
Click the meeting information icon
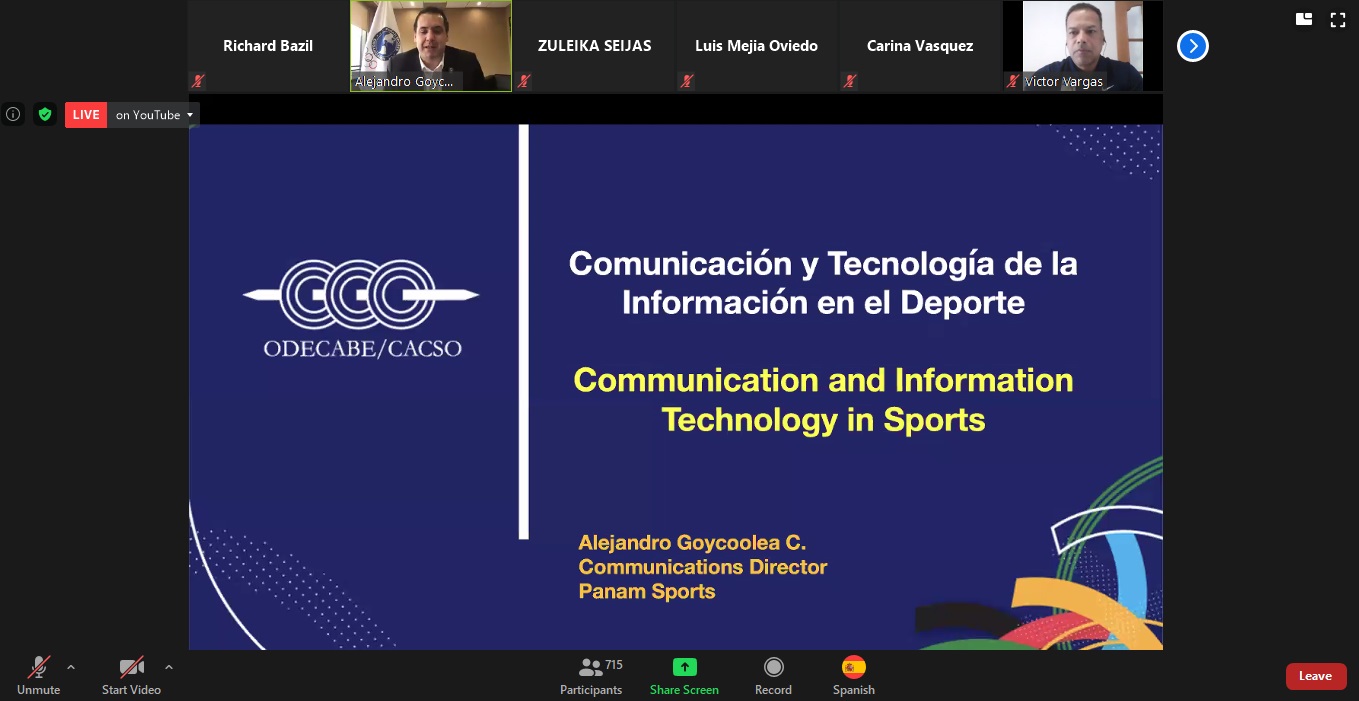(x=12, y=114)
